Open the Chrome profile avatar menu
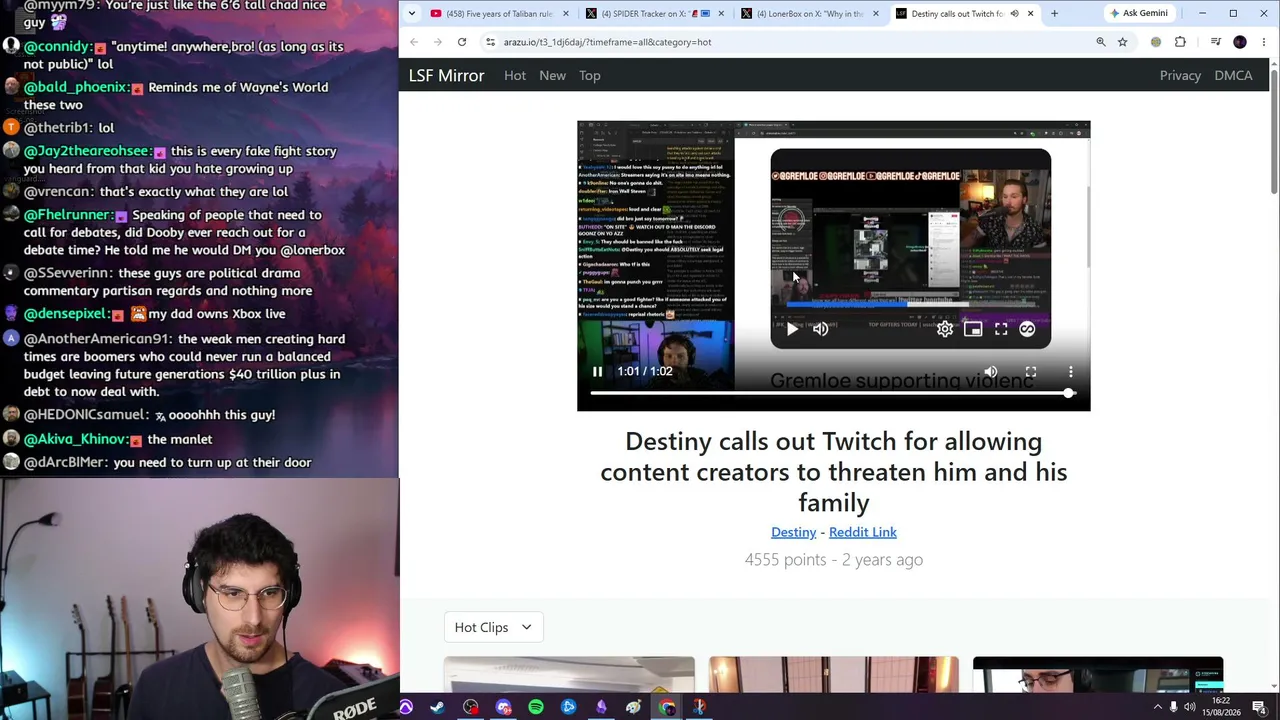 (1240, 42)
